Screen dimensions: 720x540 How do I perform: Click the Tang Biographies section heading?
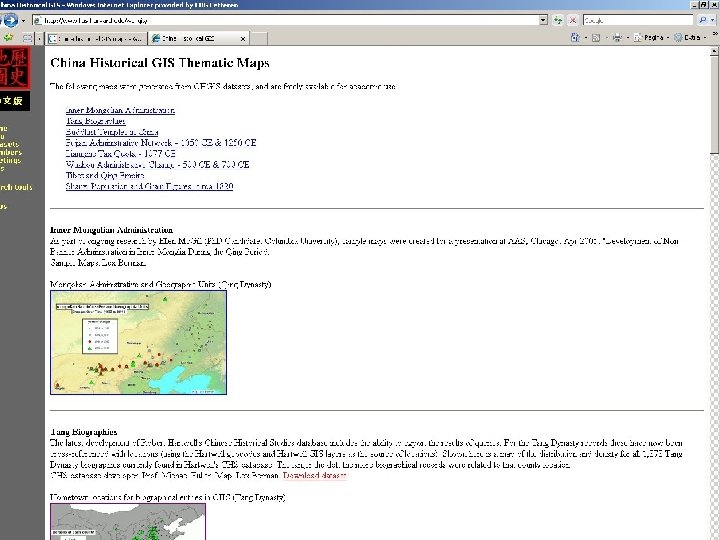[x=84, y=432]
